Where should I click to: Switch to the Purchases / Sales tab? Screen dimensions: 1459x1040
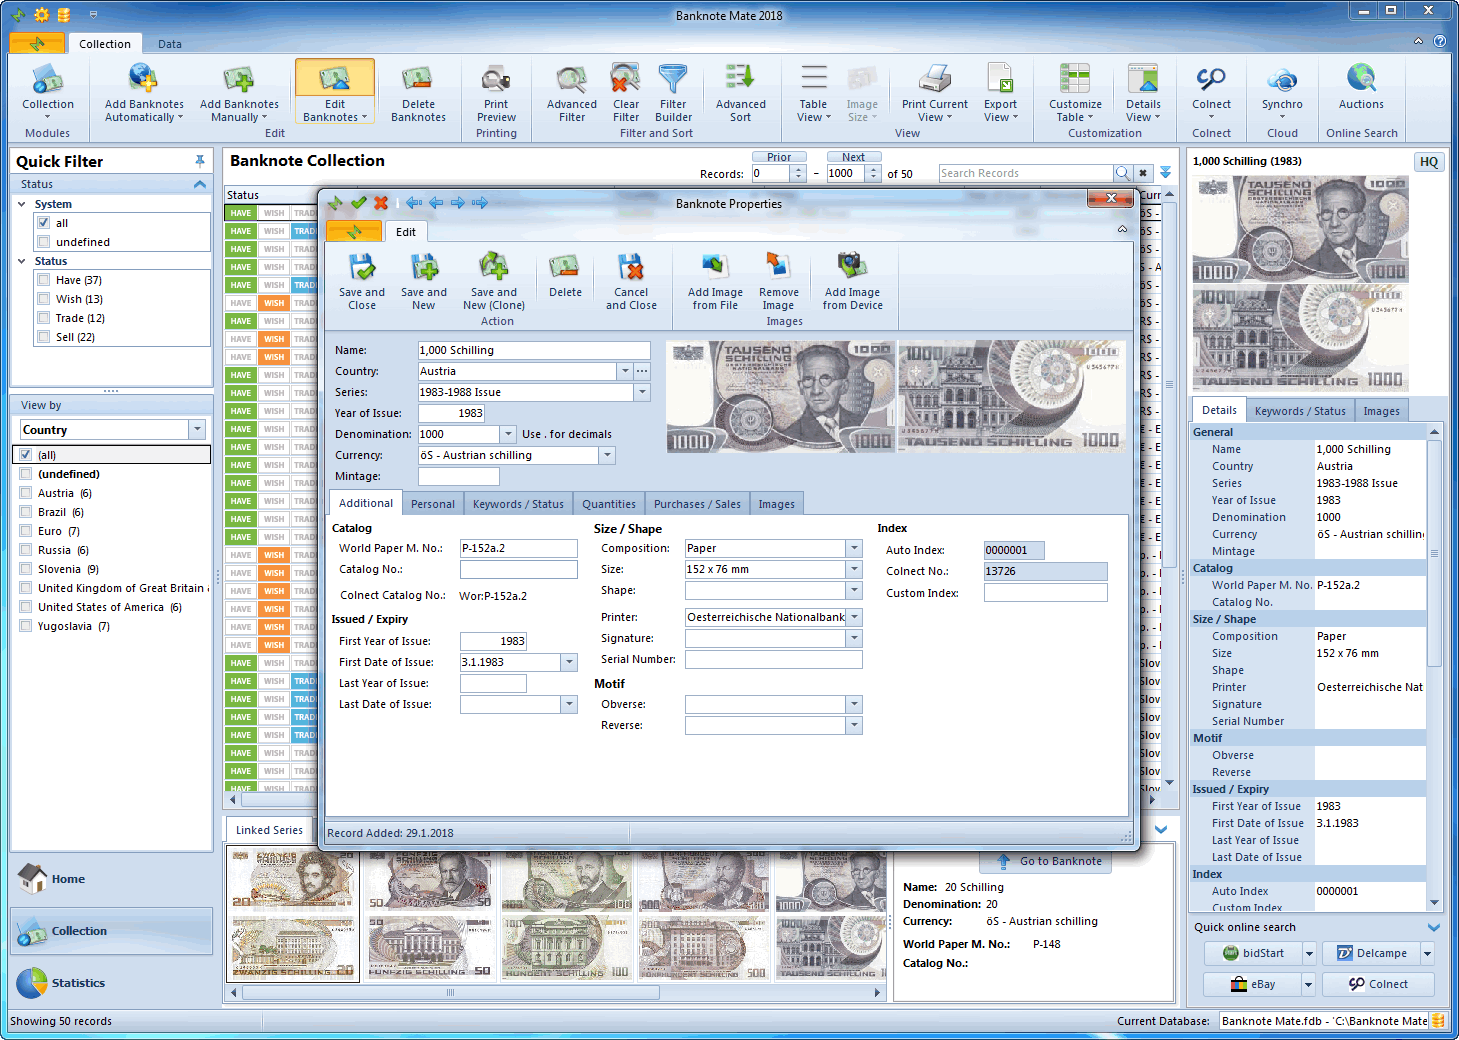click(x=697, y=504)
